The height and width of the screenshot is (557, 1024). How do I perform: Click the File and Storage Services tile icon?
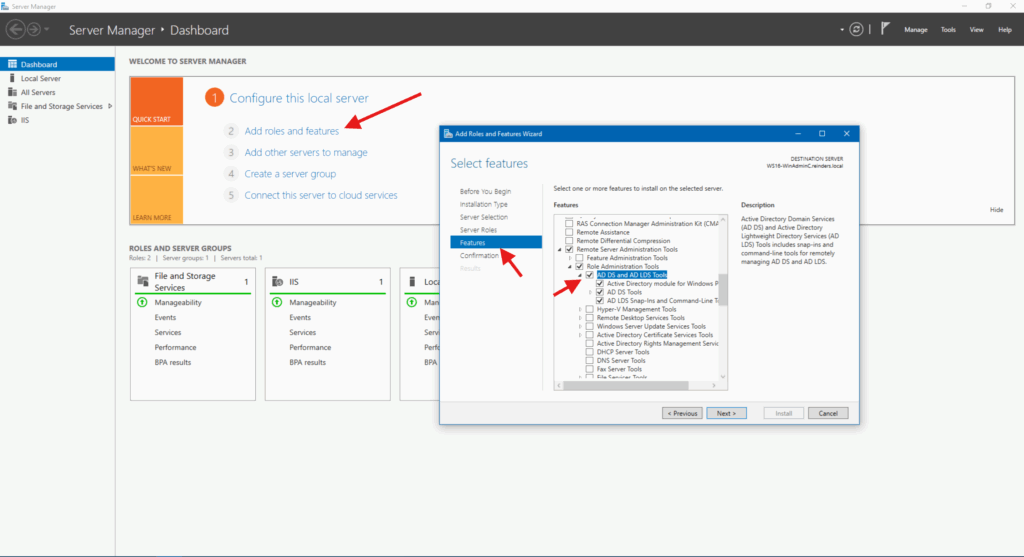click(x=143, y=281)
